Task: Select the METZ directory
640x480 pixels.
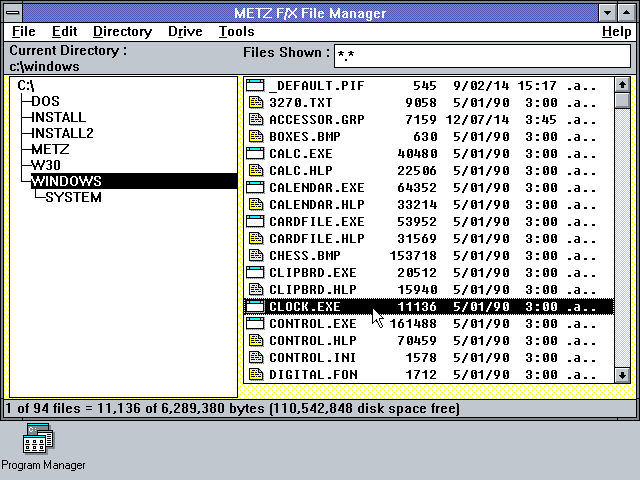Action: (50, 149)
